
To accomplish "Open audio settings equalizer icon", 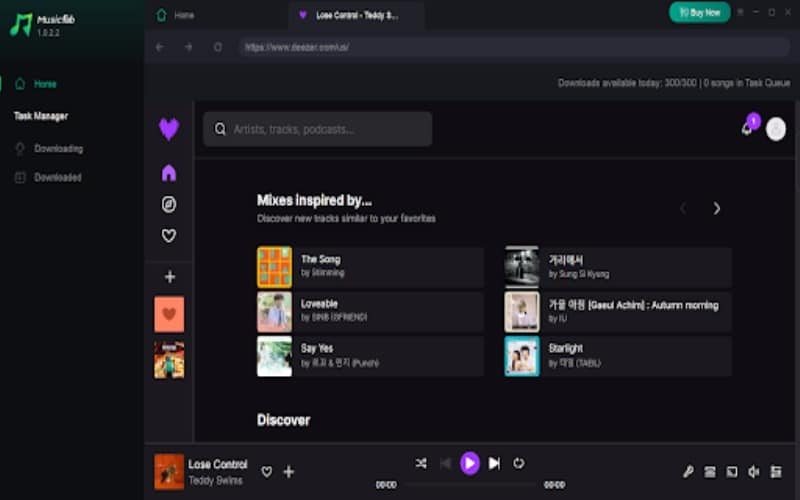I will (x=775, y=472).
